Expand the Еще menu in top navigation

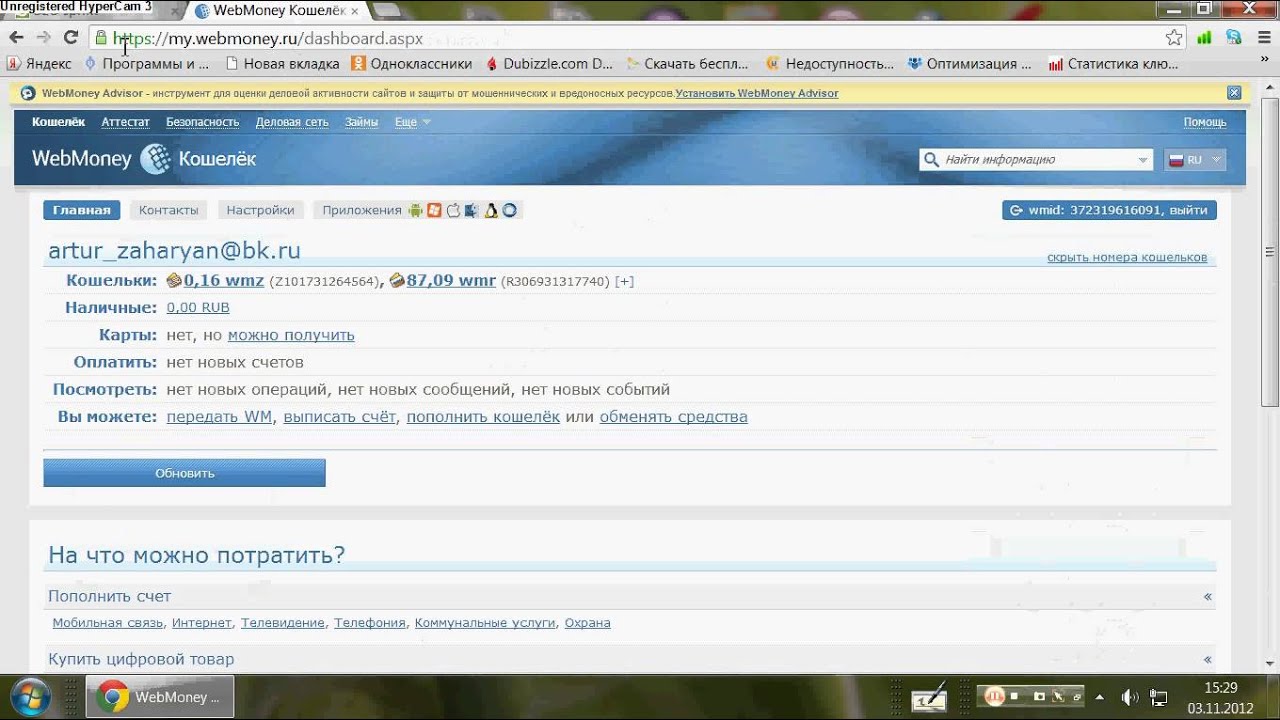pos(412,122)
